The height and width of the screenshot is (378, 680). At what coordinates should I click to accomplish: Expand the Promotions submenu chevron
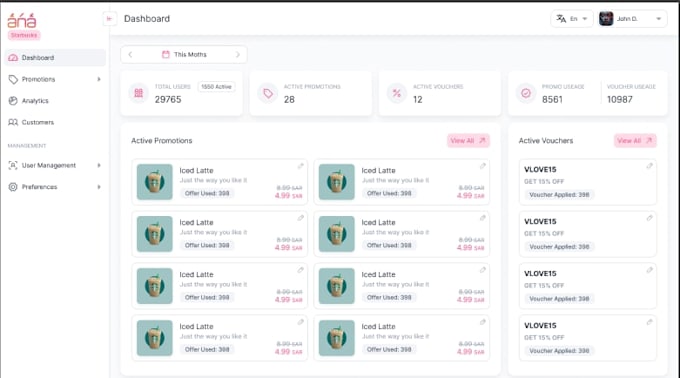pos(99,79)
